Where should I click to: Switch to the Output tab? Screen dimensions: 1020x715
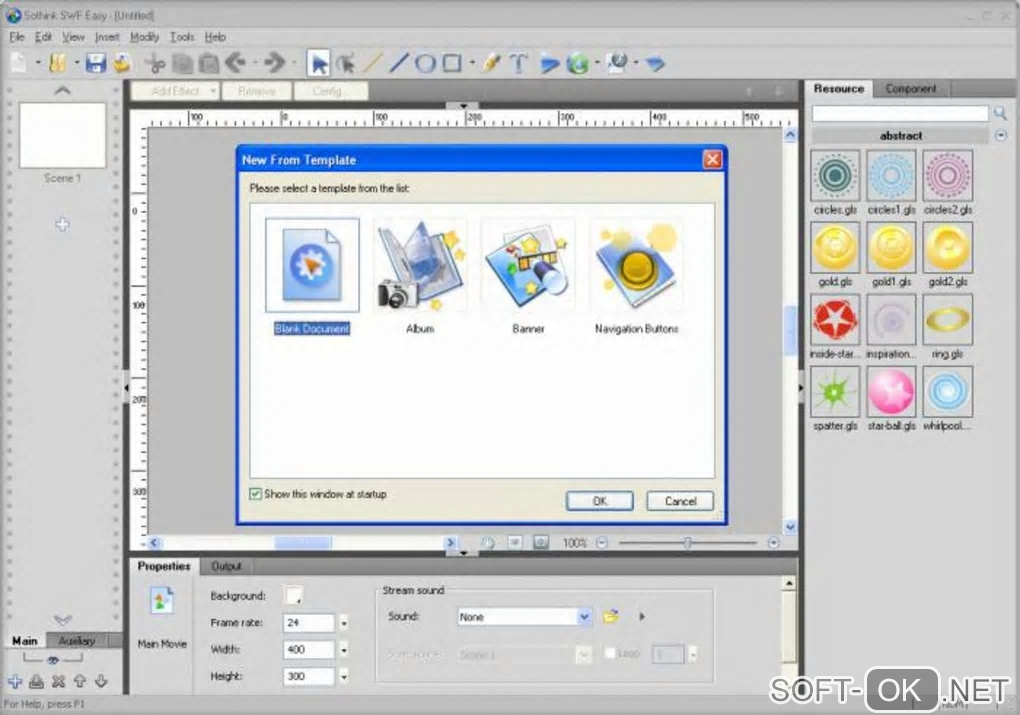[x=226, y=566]
